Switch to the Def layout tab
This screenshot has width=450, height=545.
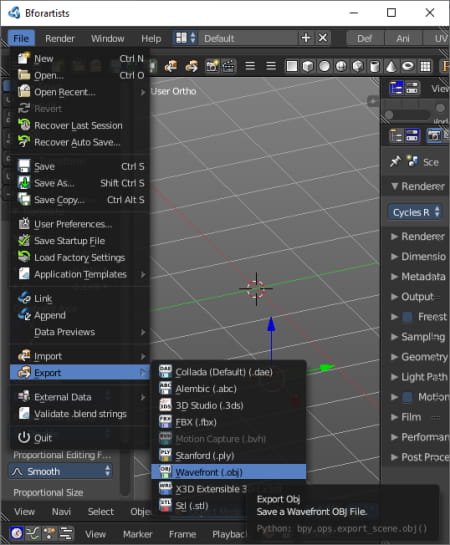365,38
